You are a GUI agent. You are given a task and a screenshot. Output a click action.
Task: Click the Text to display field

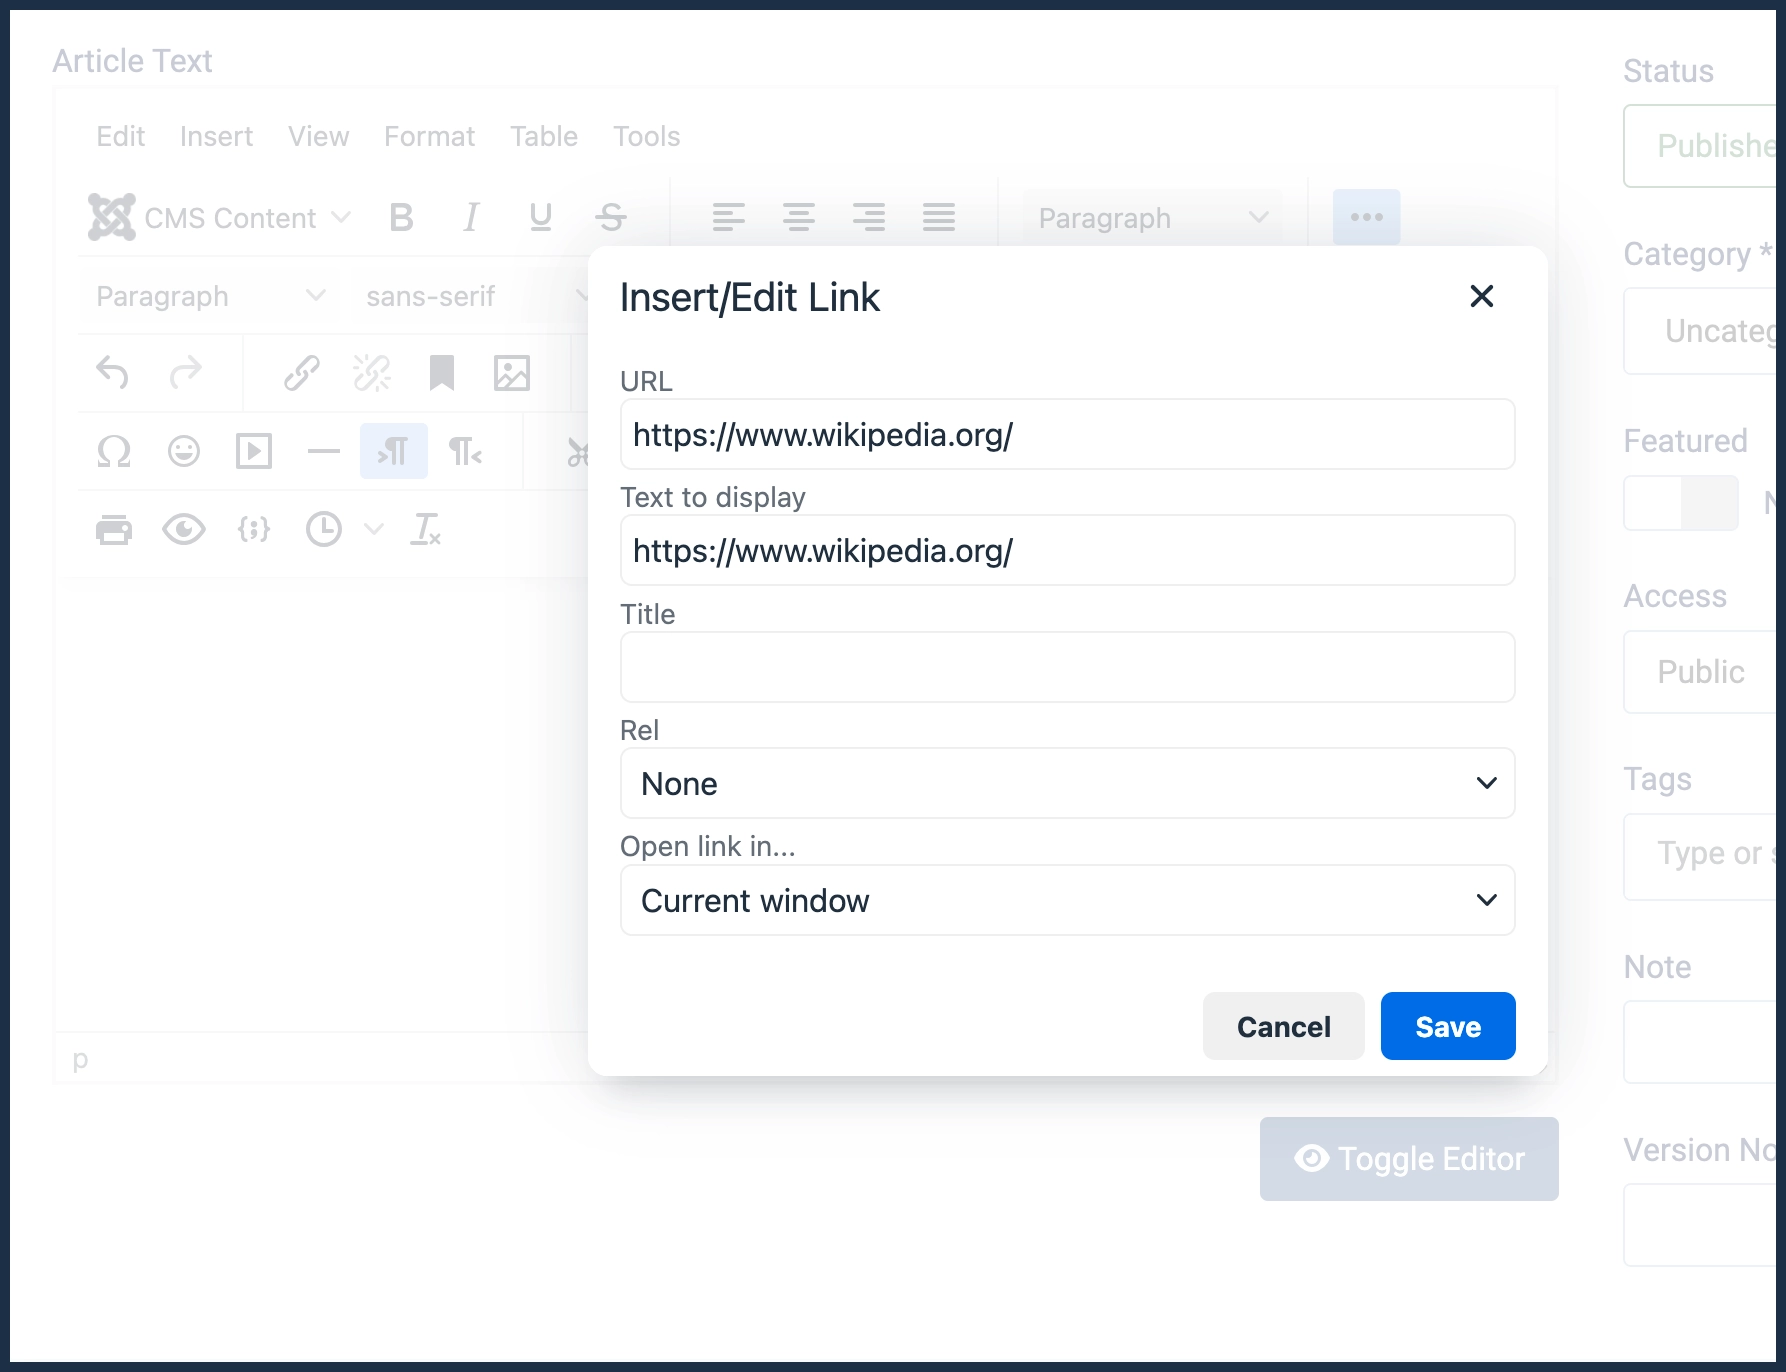(1067, 550)
